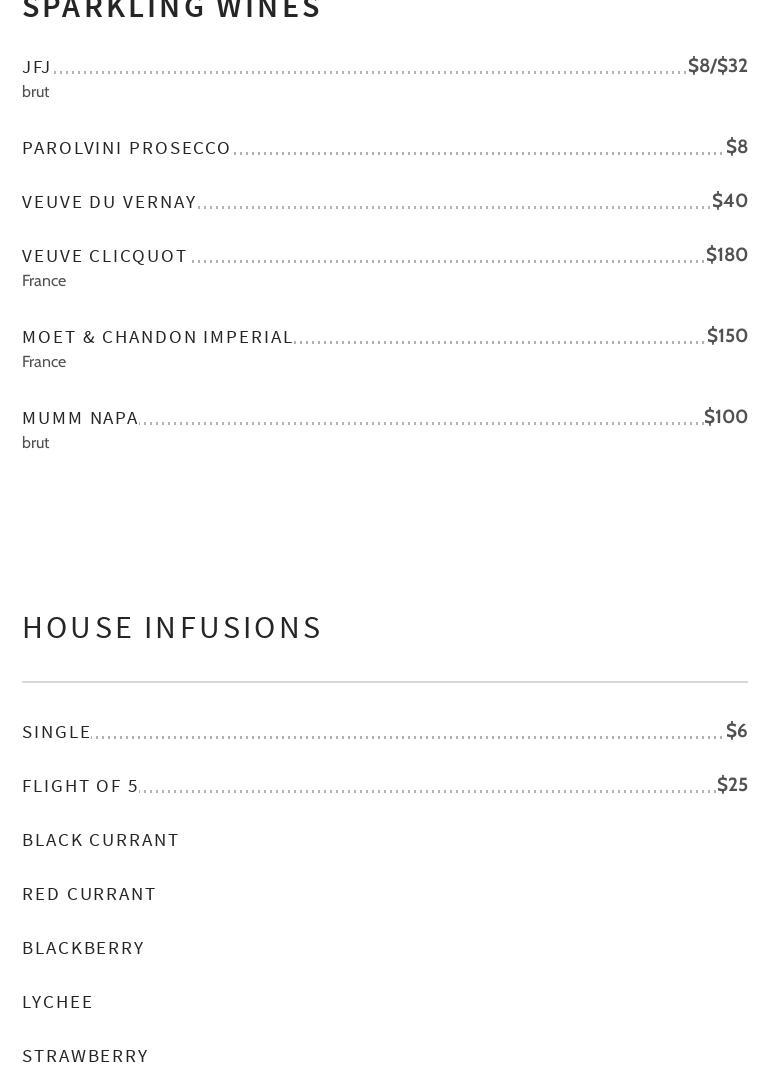
Task: Select the Single infusion option
Action: pos(57,733)
